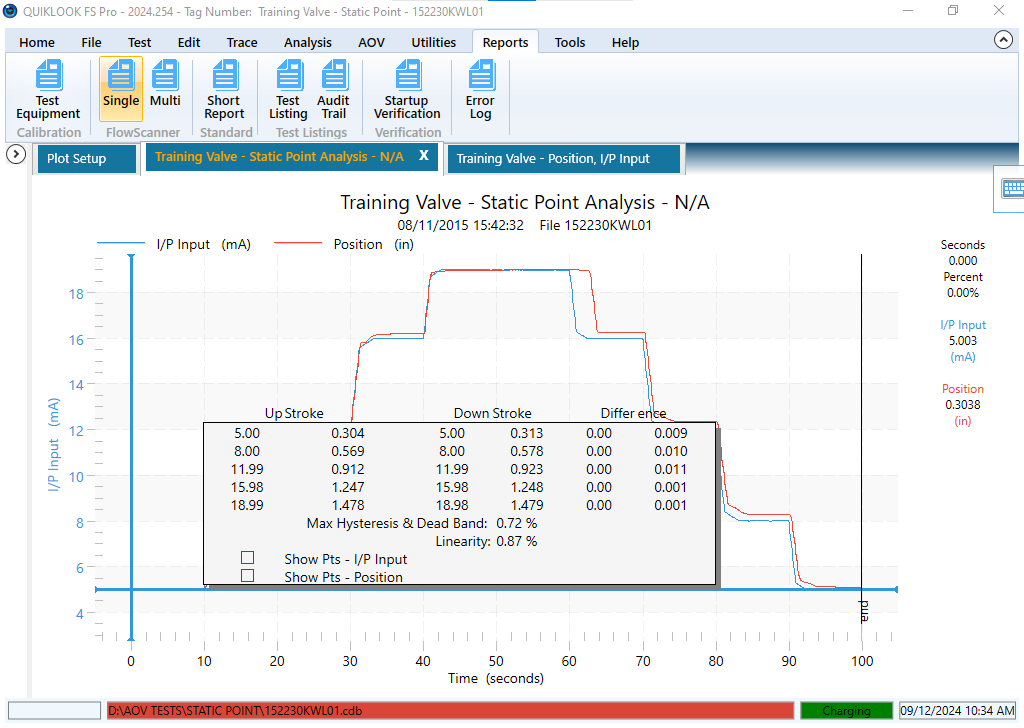Close the Static Point Analysis tab

pyautogui.click(x=423, y=156)
